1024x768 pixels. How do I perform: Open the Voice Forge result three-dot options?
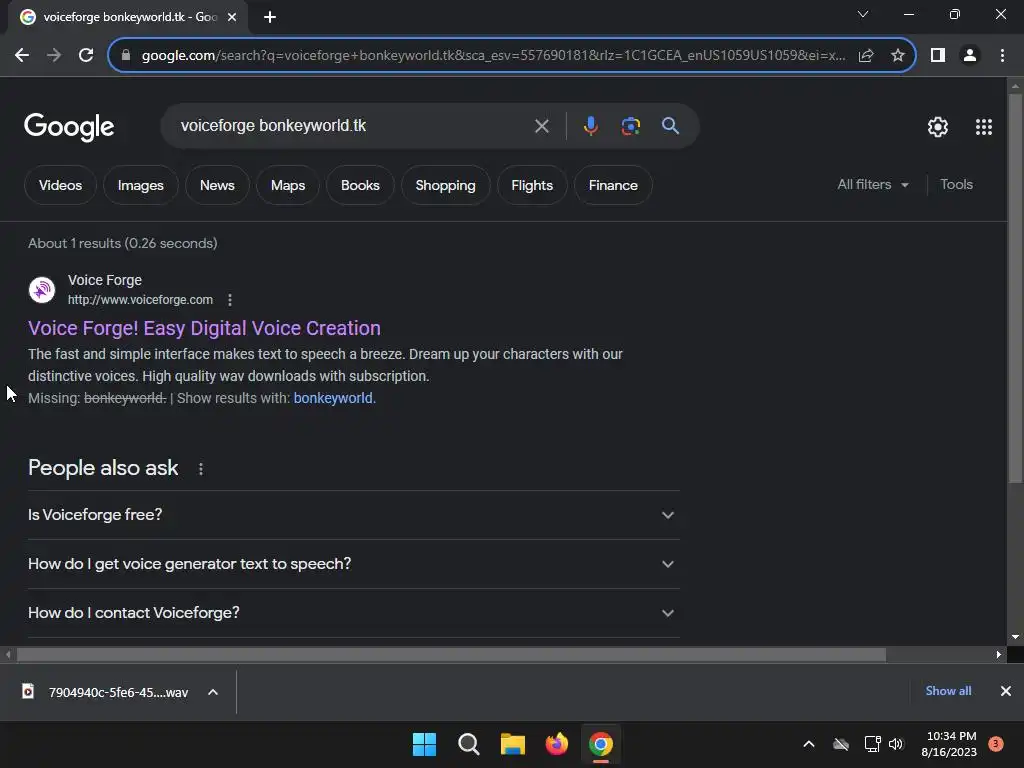coord(229,300)
